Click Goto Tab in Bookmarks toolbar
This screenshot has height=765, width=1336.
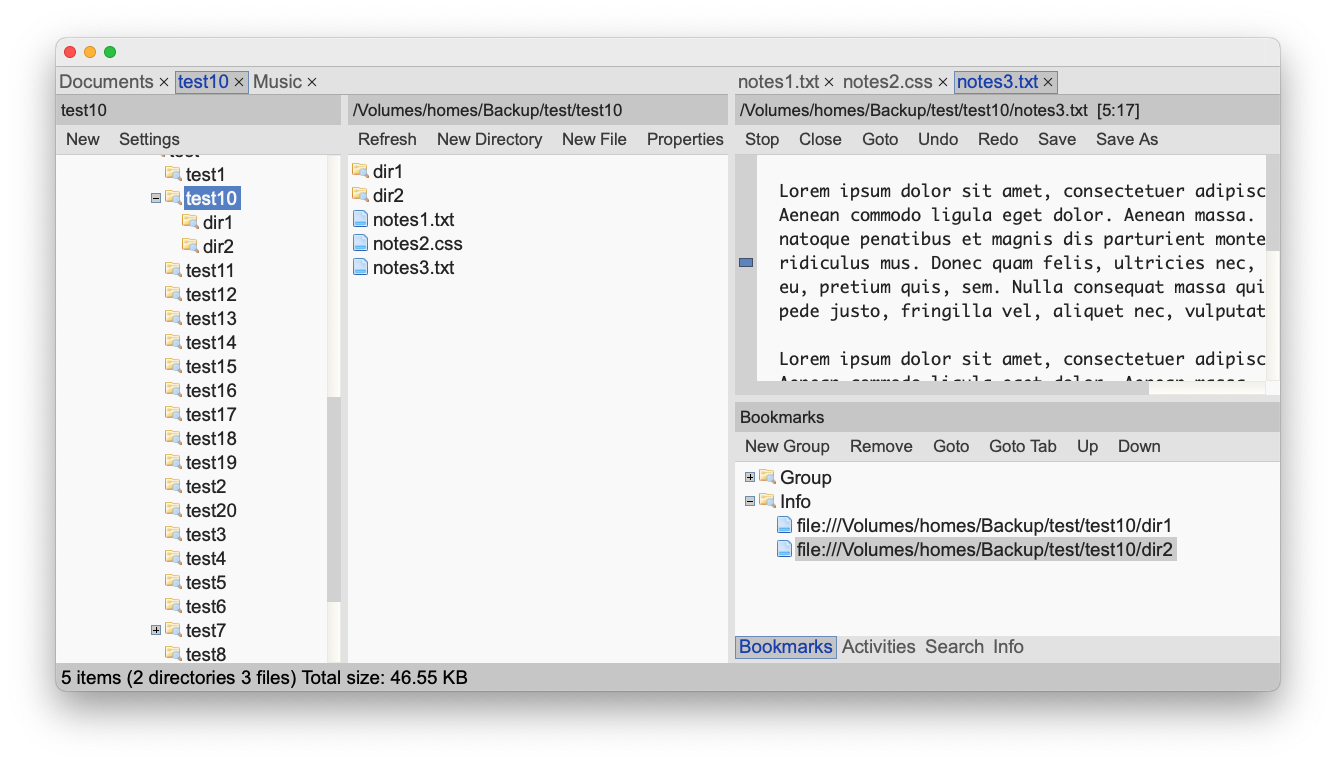pyautogui.click(x=1022, y=446)
